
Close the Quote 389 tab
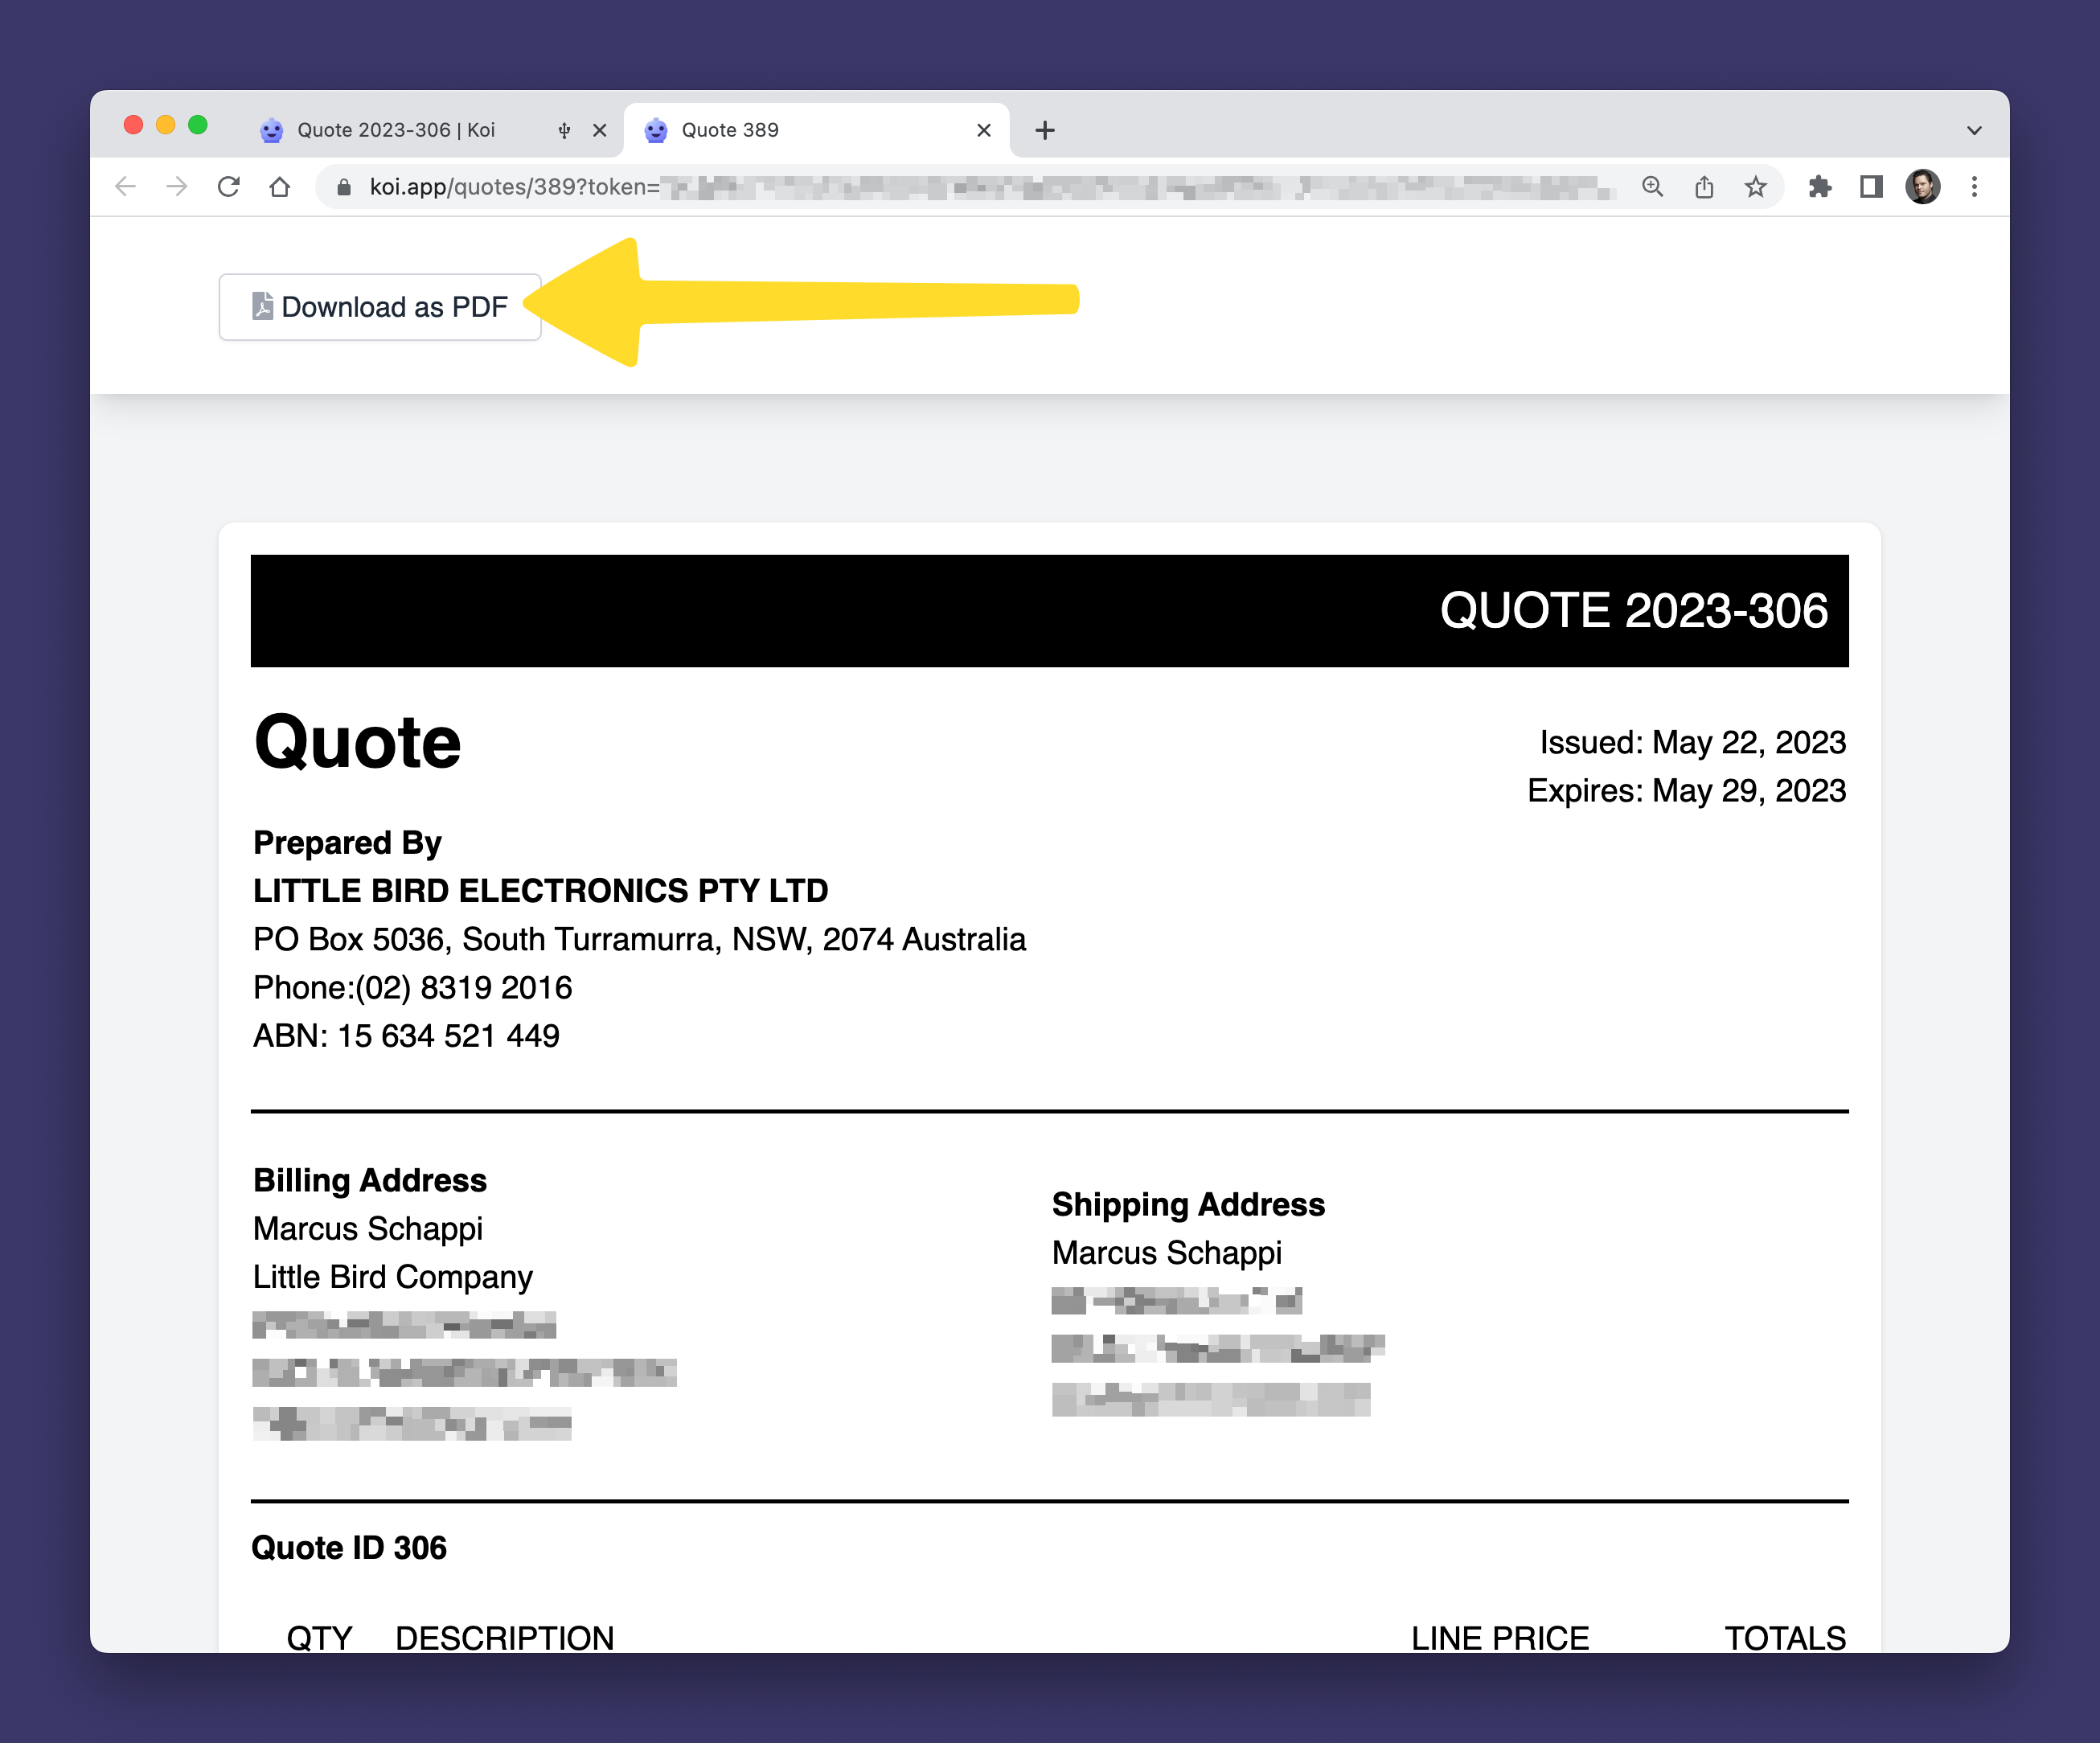coord(984,130)
